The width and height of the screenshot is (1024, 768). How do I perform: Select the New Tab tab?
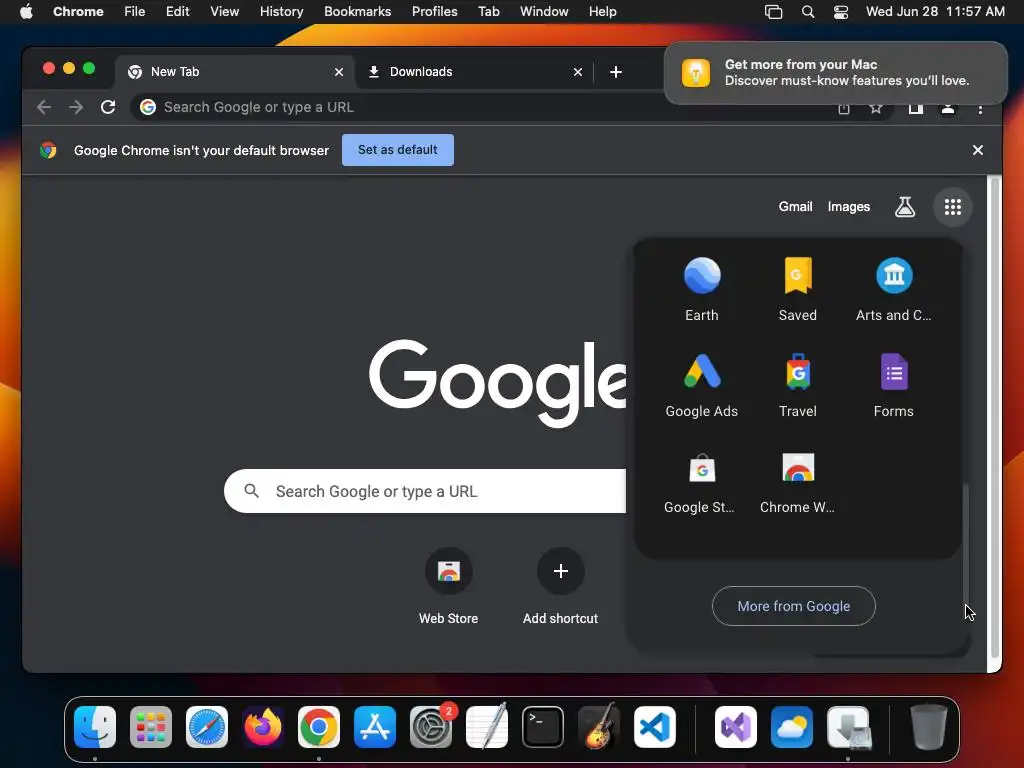click(x=235, y=72)
